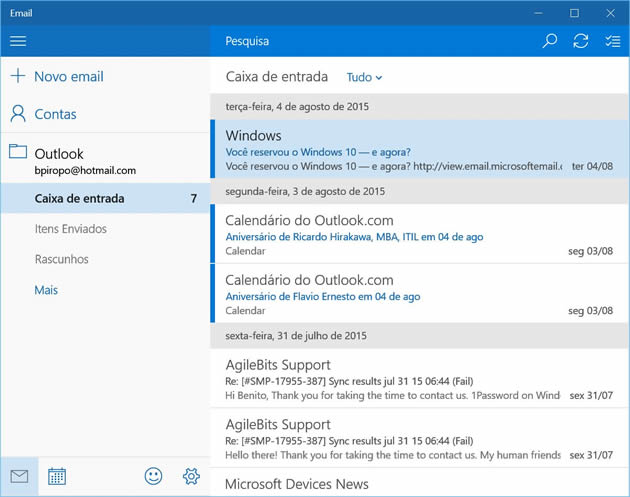
Task: Click the unread count 7 badge
Action: pyautogui.click(x=194, y=198)
